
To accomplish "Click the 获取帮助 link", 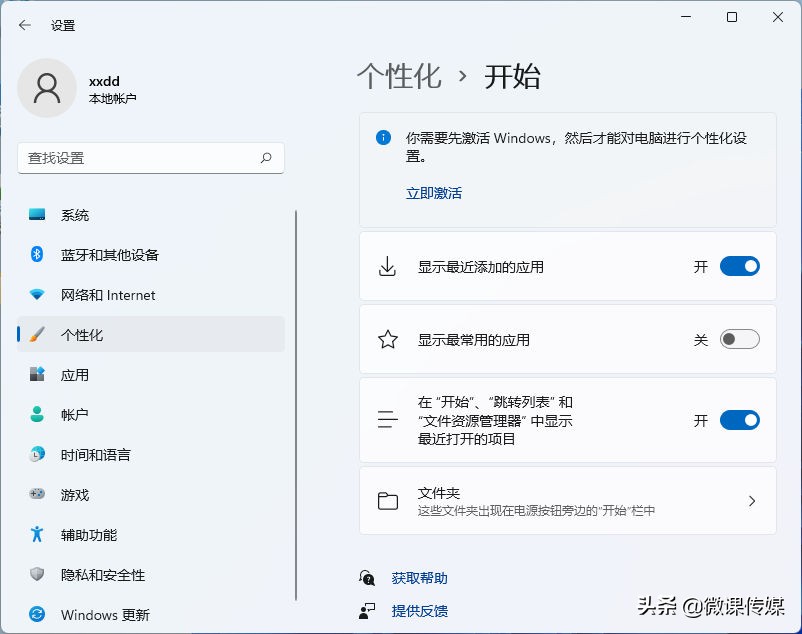I will tap(419, 578).
